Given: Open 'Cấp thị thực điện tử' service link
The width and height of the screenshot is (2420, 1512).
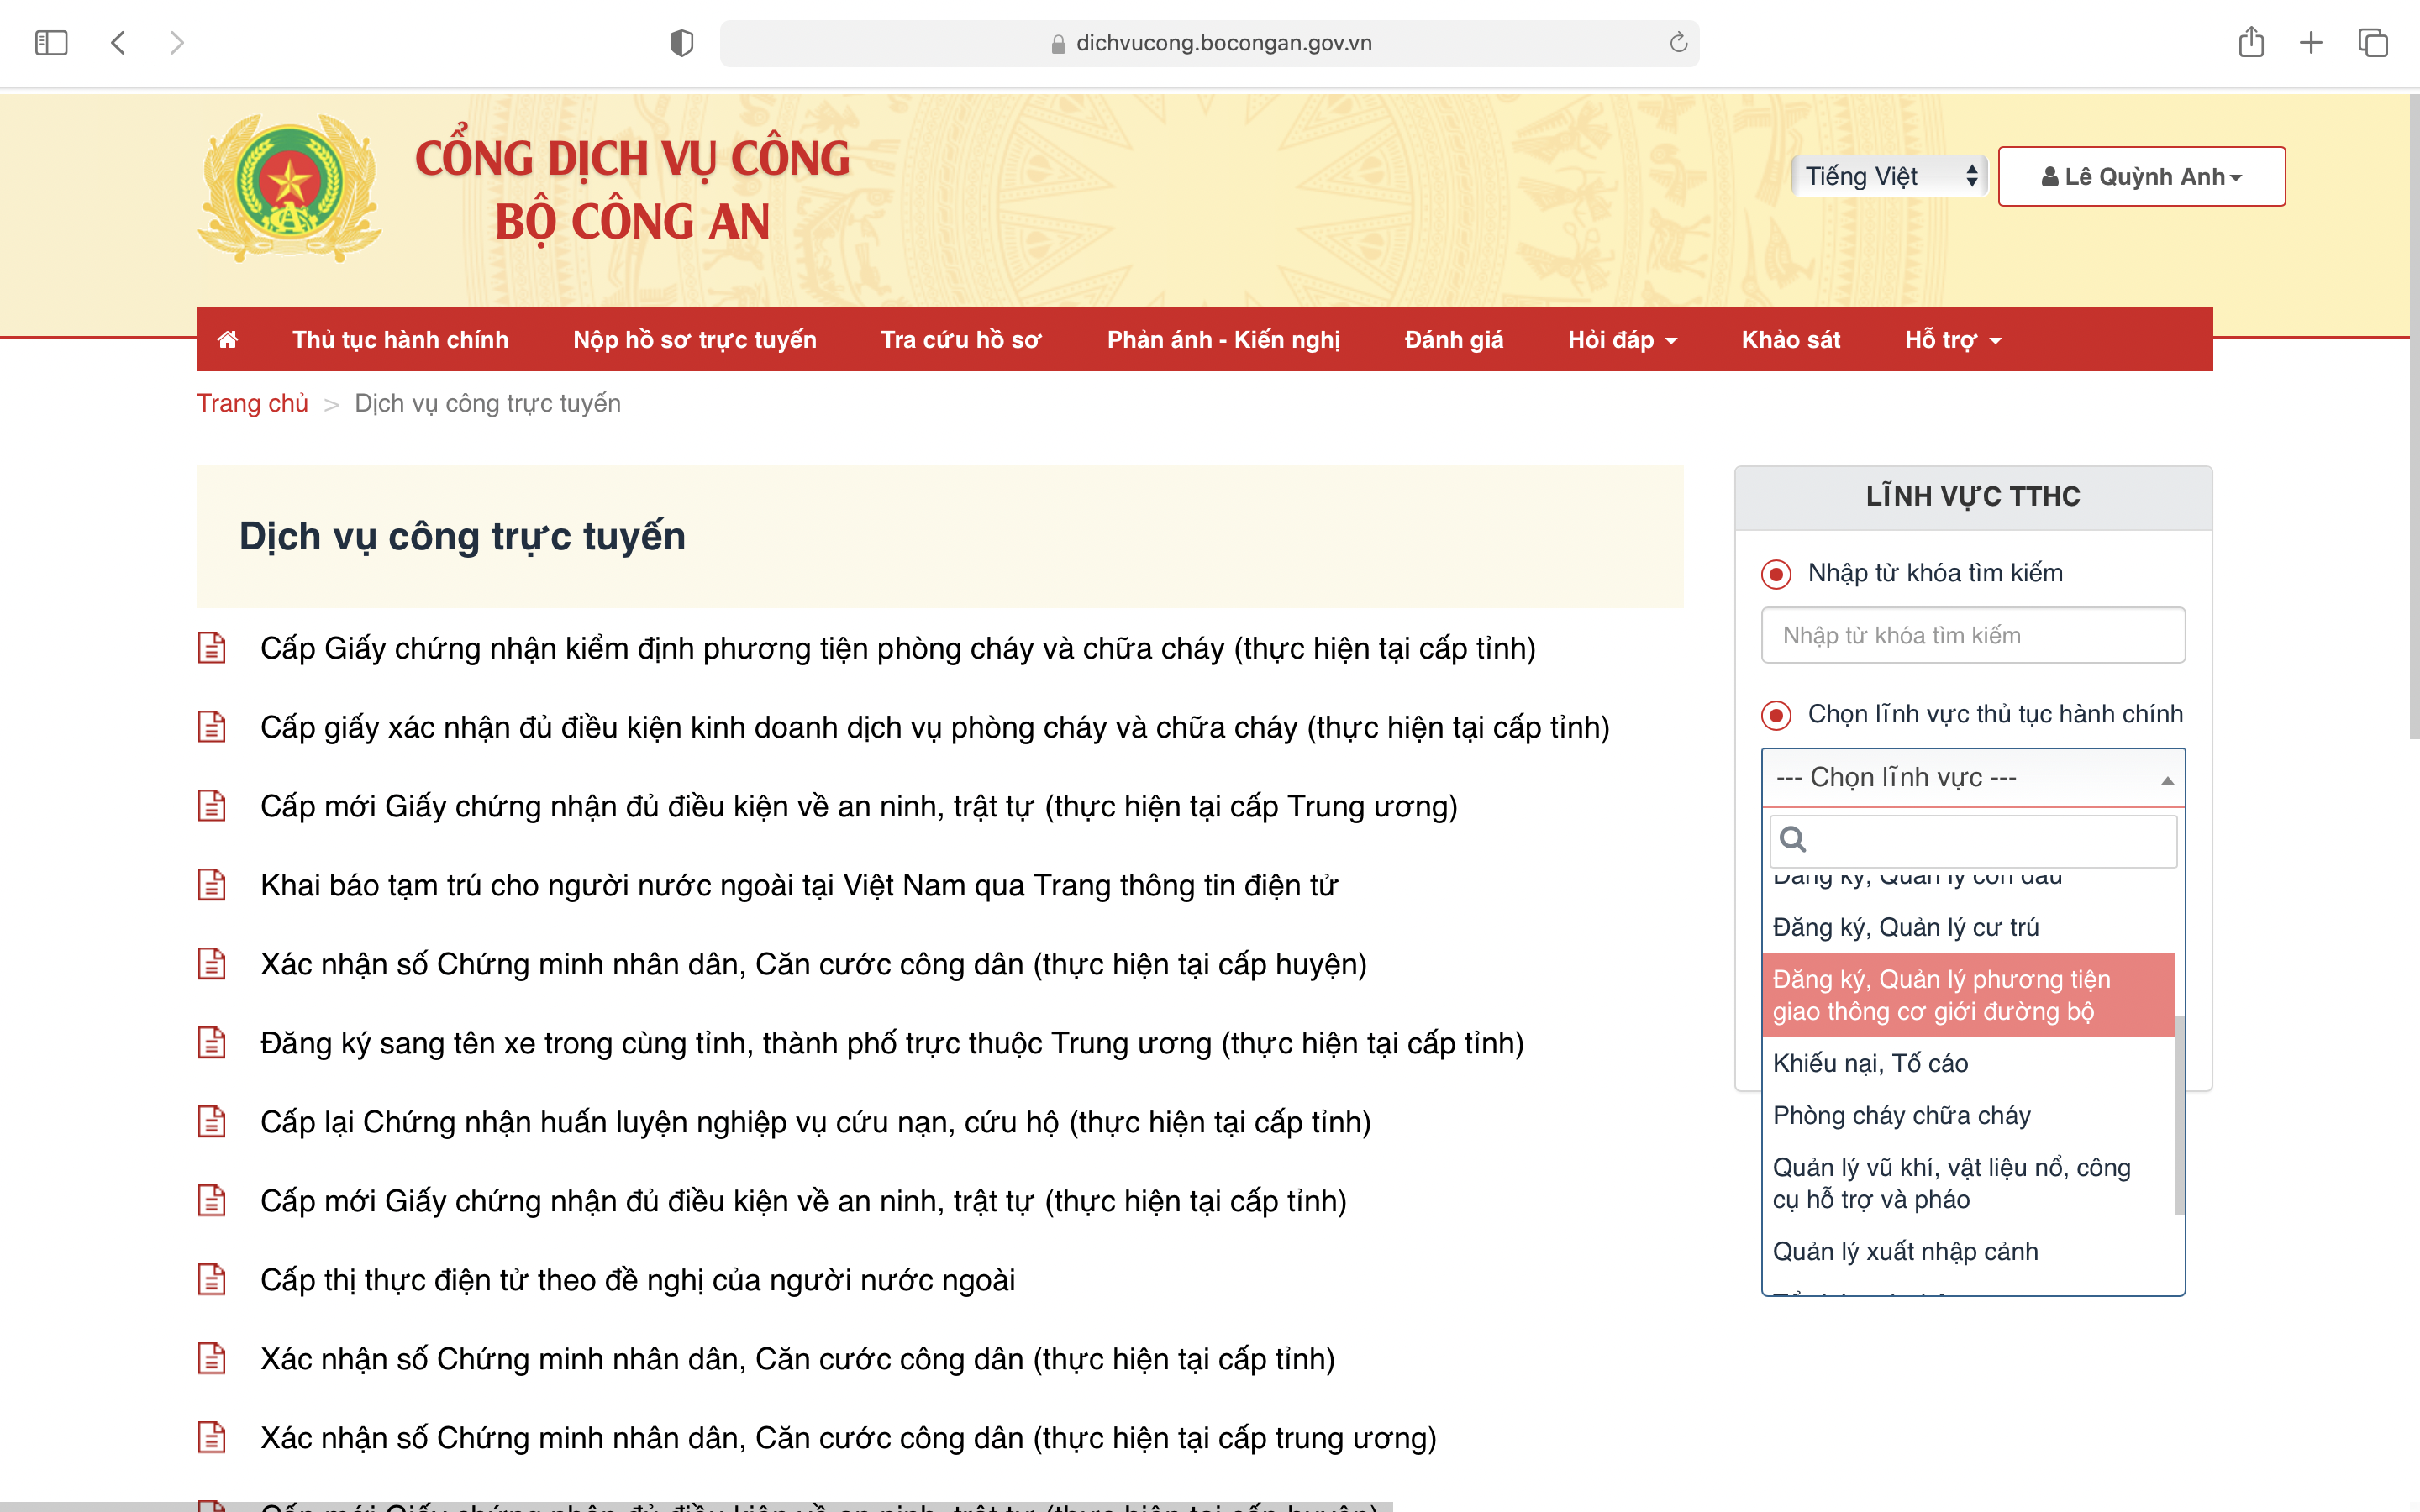Looking at the screenshot, I should (637, 1280).
